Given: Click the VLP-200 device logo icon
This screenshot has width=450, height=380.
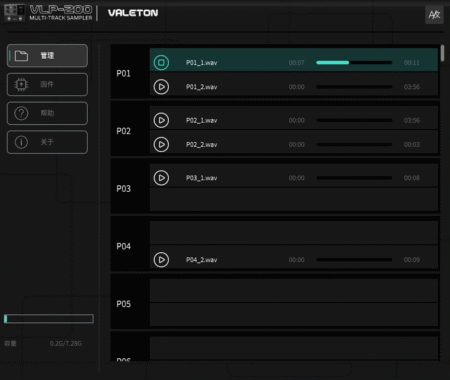Looking at the screenshot, I should click(14, 13).
